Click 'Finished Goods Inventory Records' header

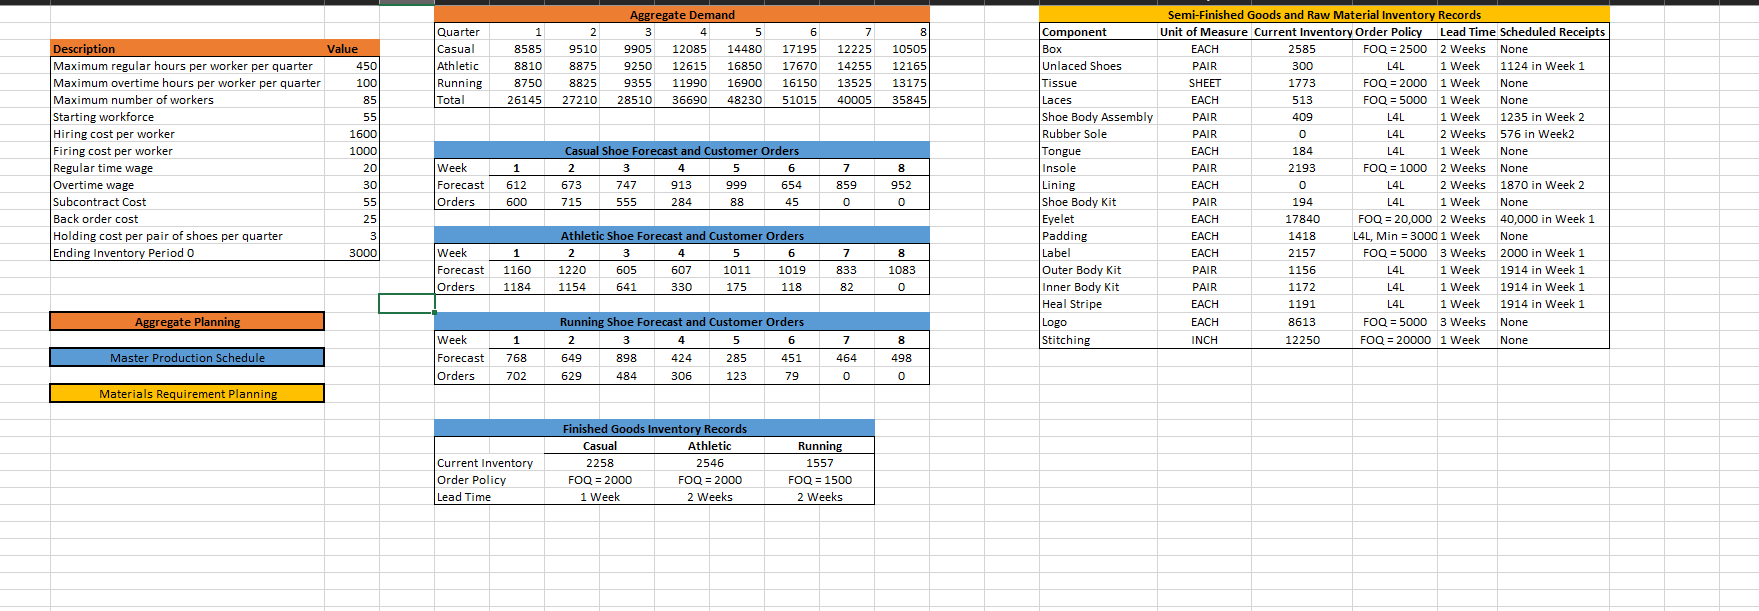tap(655, 429)
